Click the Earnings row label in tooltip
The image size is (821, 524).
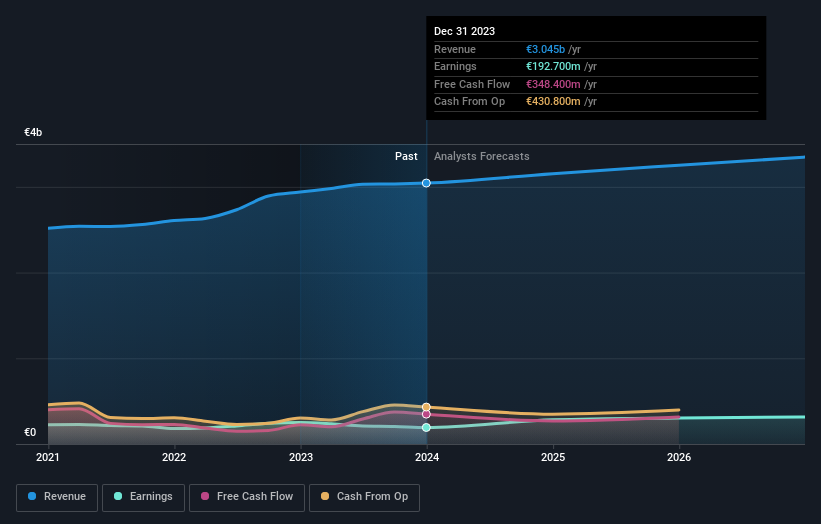(x=456, y=66)
